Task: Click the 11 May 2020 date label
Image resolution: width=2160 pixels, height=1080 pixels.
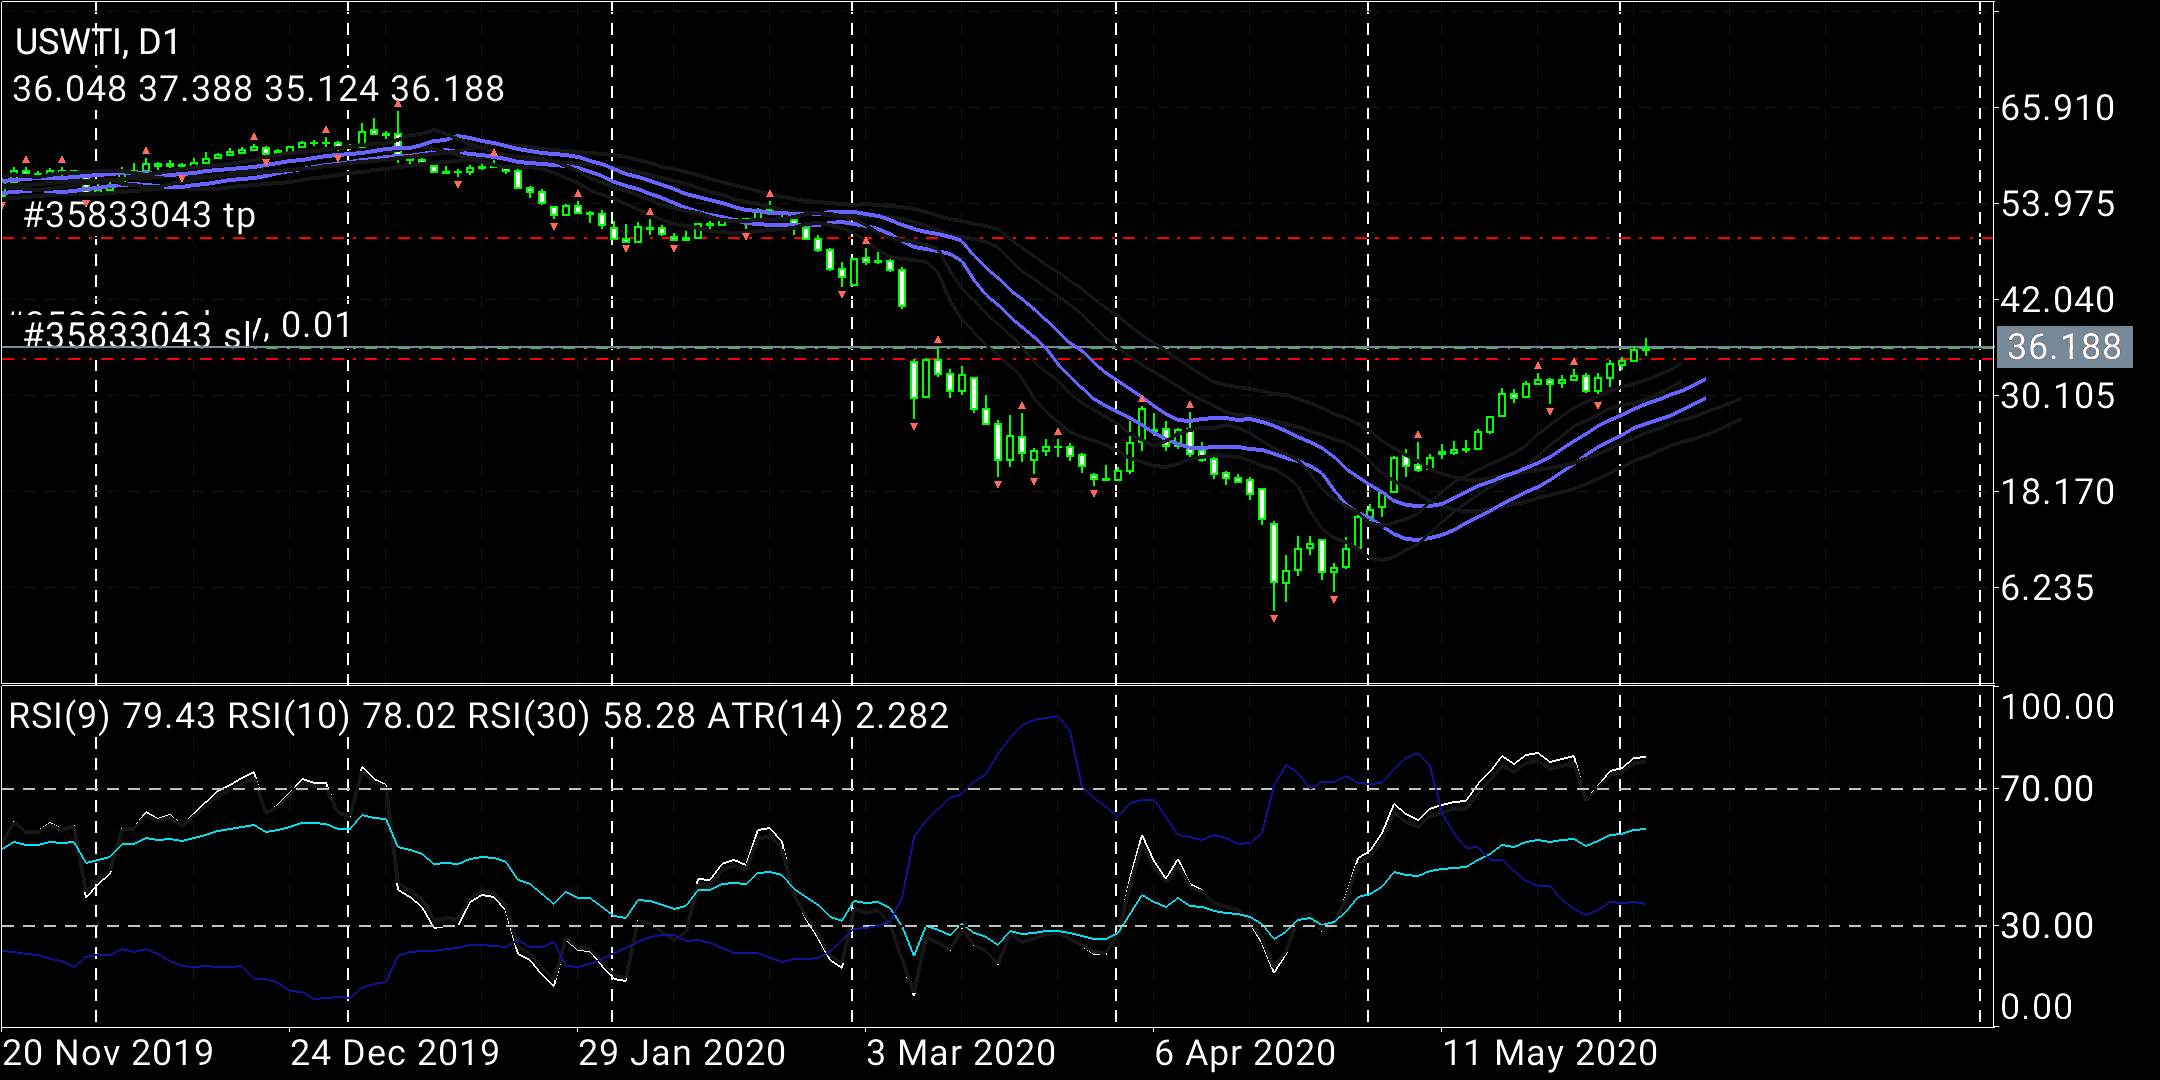Action: 1550,1053
